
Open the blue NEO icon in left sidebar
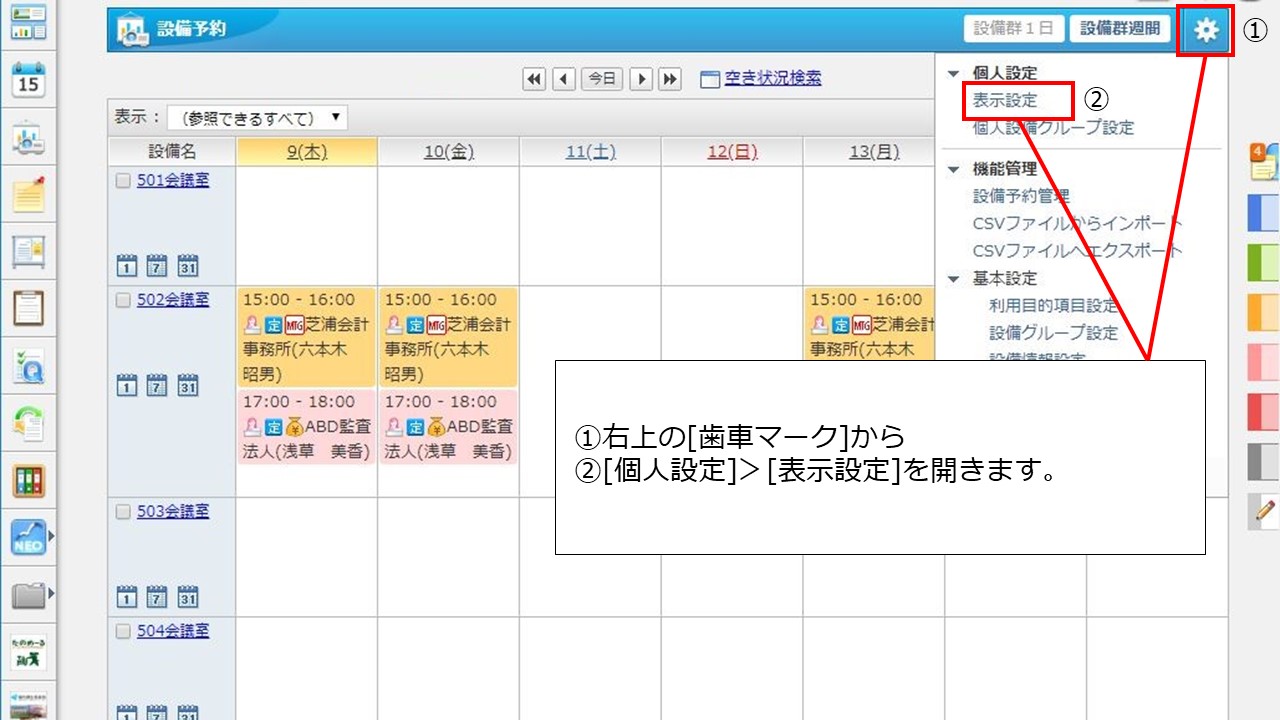click(x=28, y=539)
